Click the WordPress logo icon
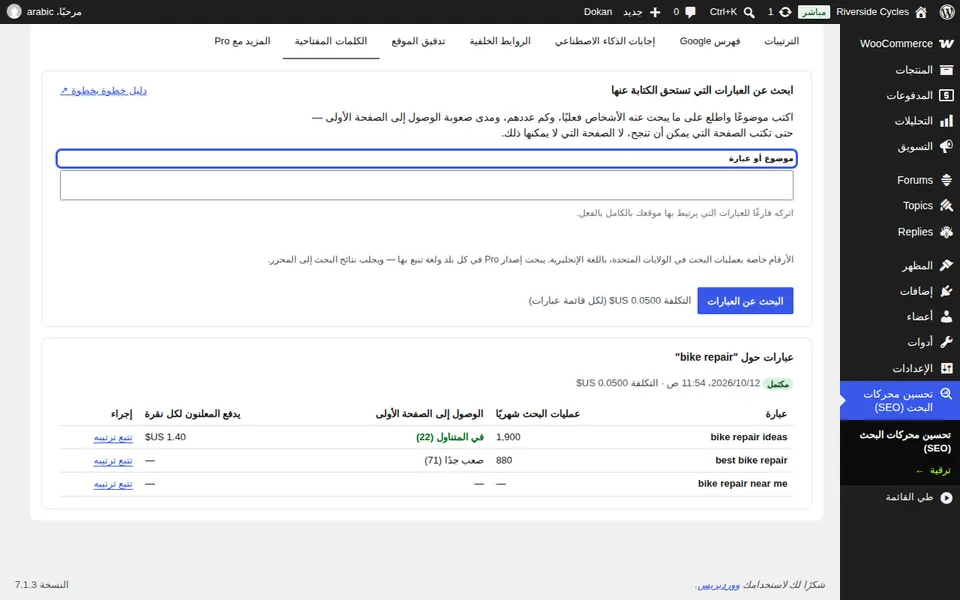Screen dimensions: 960x600 pos(947,12)
